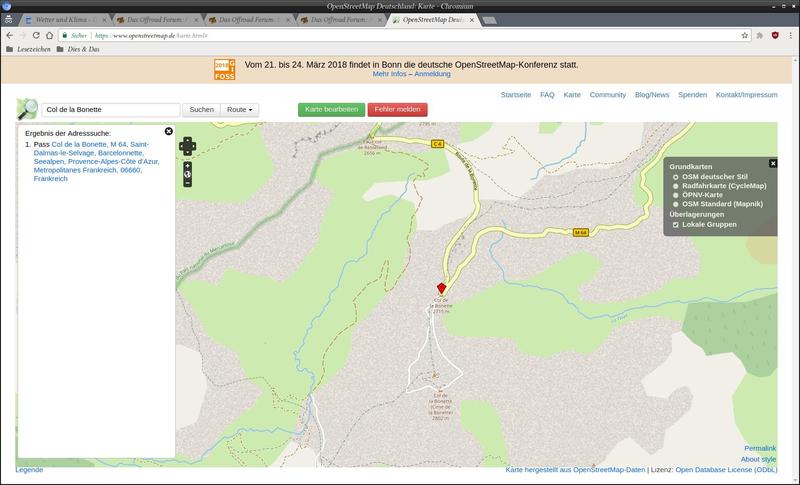Open the Legende link

click(x=29, y=470)
